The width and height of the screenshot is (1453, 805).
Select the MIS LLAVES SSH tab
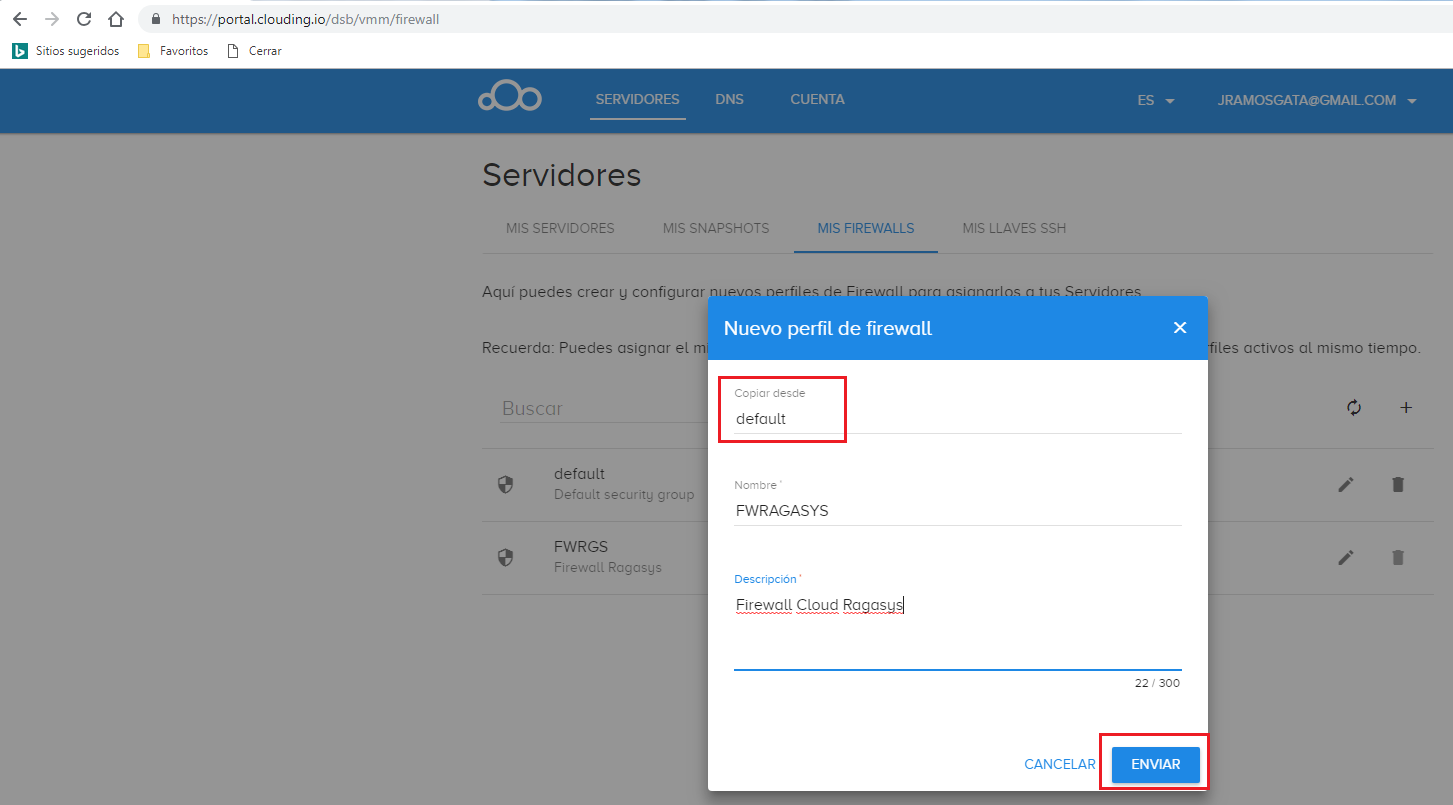click(1013, 228)
